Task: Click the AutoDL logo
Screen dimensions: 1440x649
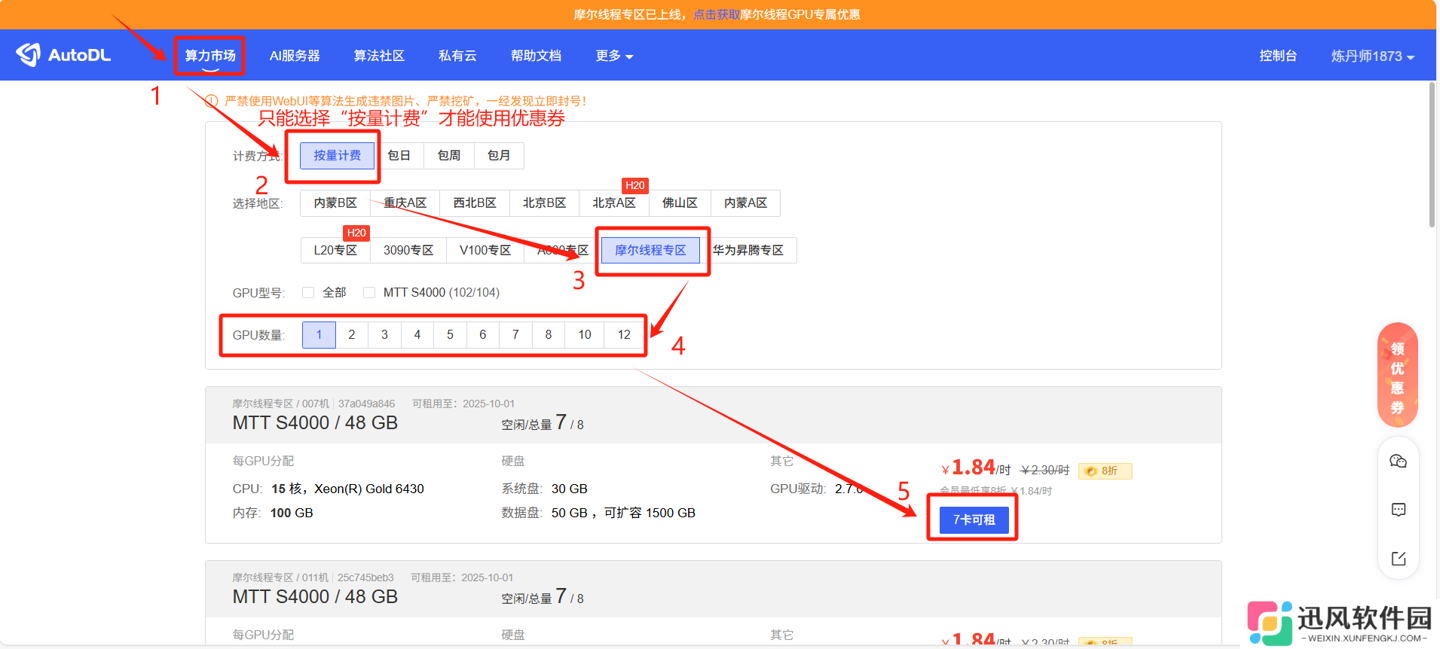Action: pos(64,55)
